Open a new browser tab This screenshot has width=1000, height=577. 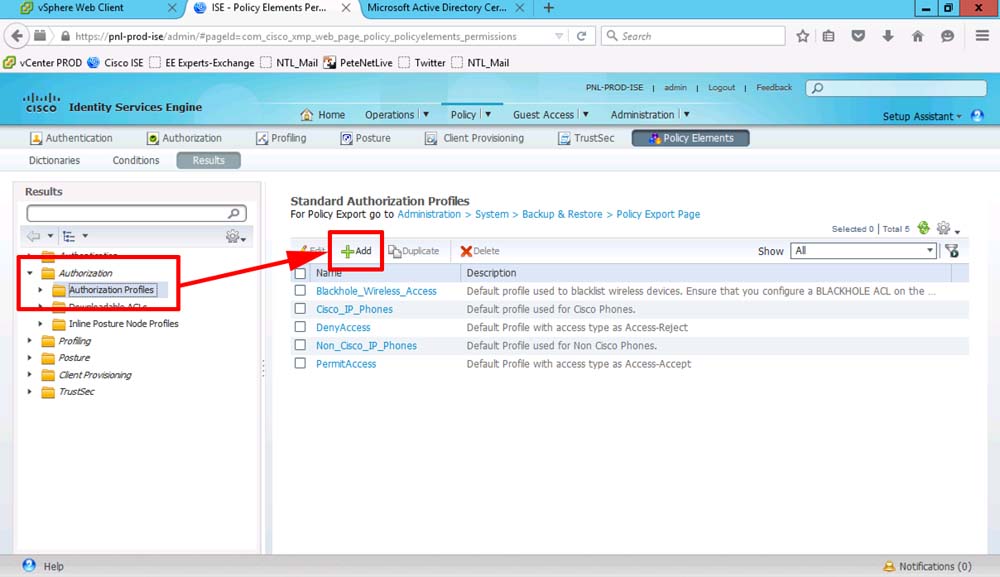548,8
